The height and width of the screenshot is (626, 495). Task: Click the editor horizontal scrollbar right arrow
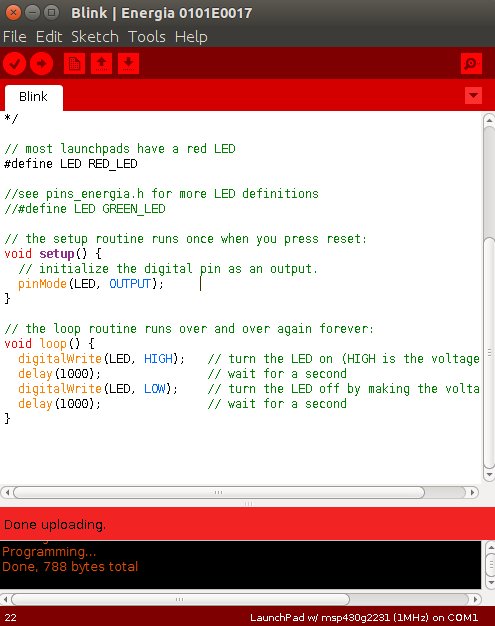point(473,492)
